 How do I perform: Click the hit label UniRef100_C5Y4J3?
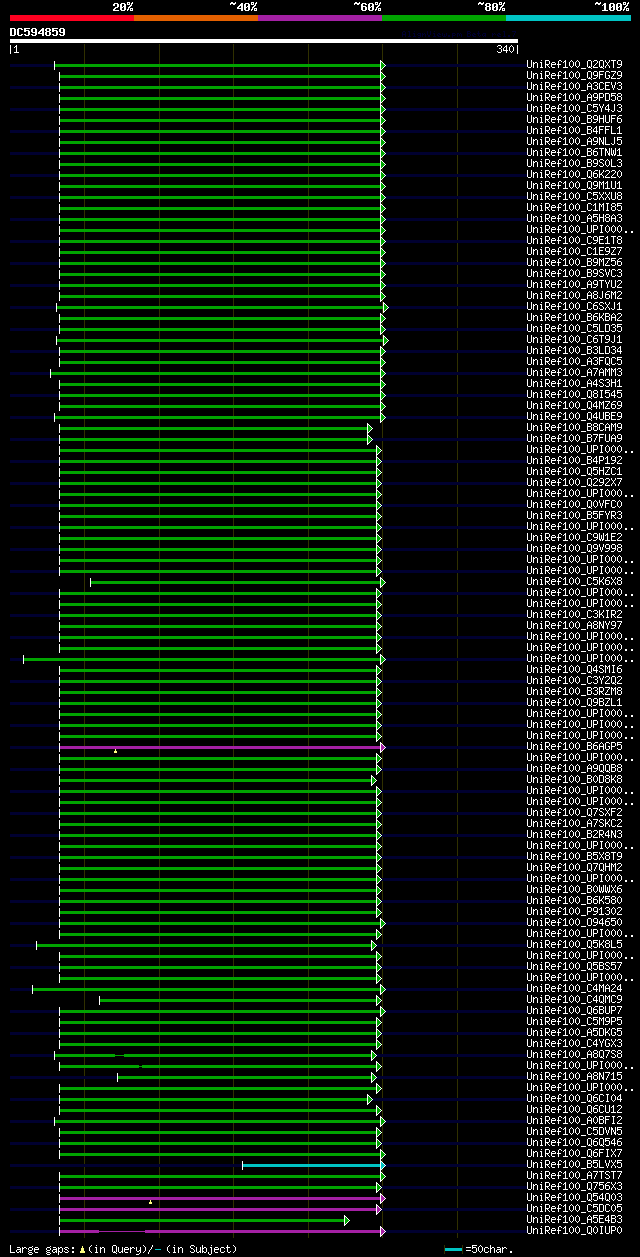(x=574, y=108)
